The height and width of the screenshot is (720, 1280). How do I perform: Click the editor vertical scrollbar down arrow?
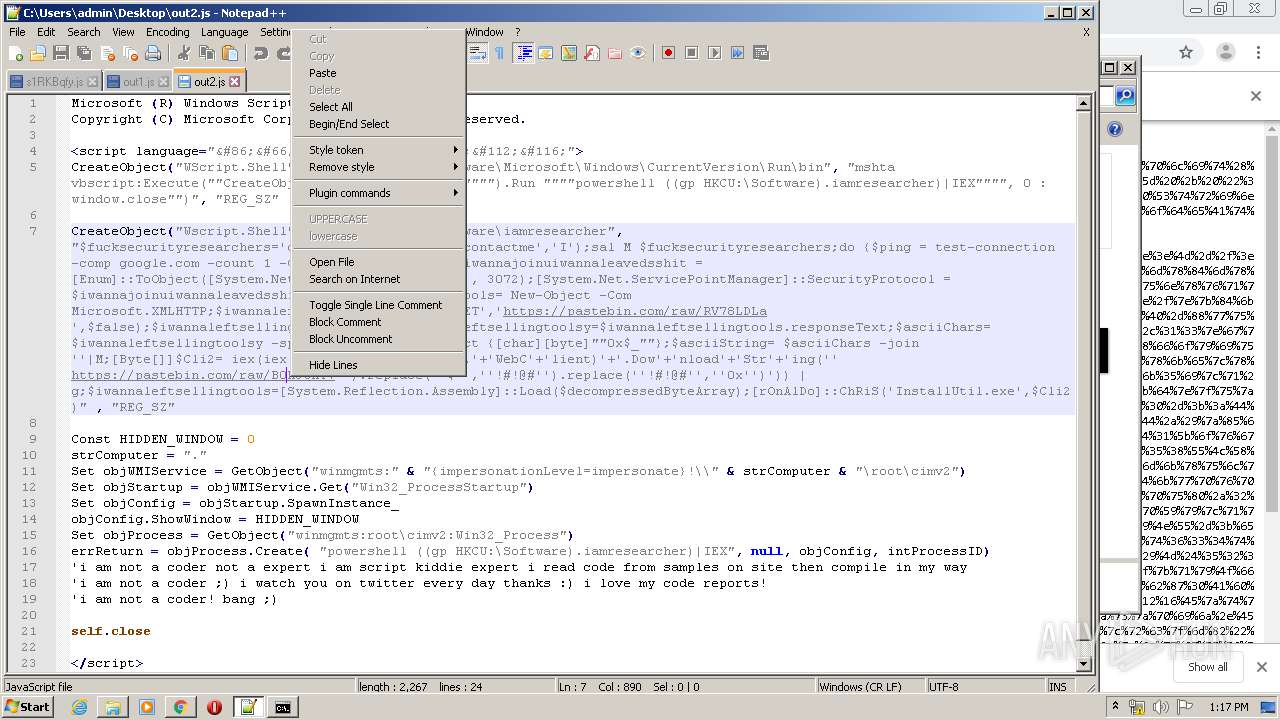pyautogui.click(x=1083, y=663)
